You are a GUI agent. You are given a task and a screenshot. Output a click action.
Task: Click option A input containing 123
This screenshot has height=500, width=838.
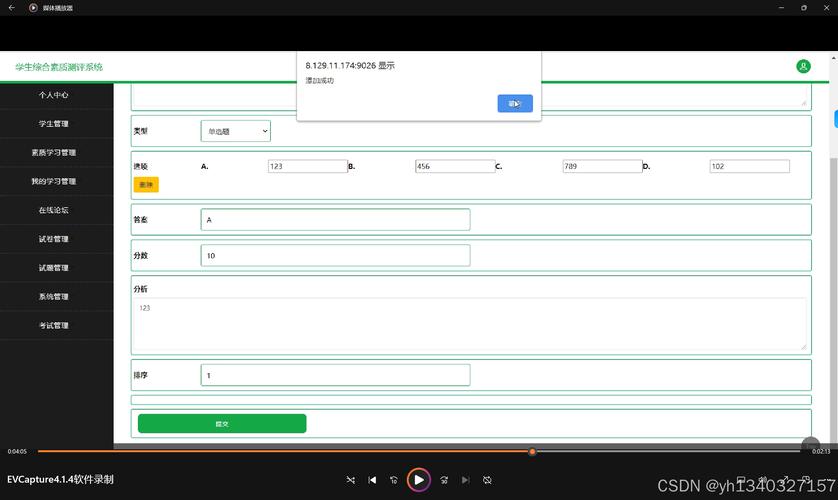[307, 166]
